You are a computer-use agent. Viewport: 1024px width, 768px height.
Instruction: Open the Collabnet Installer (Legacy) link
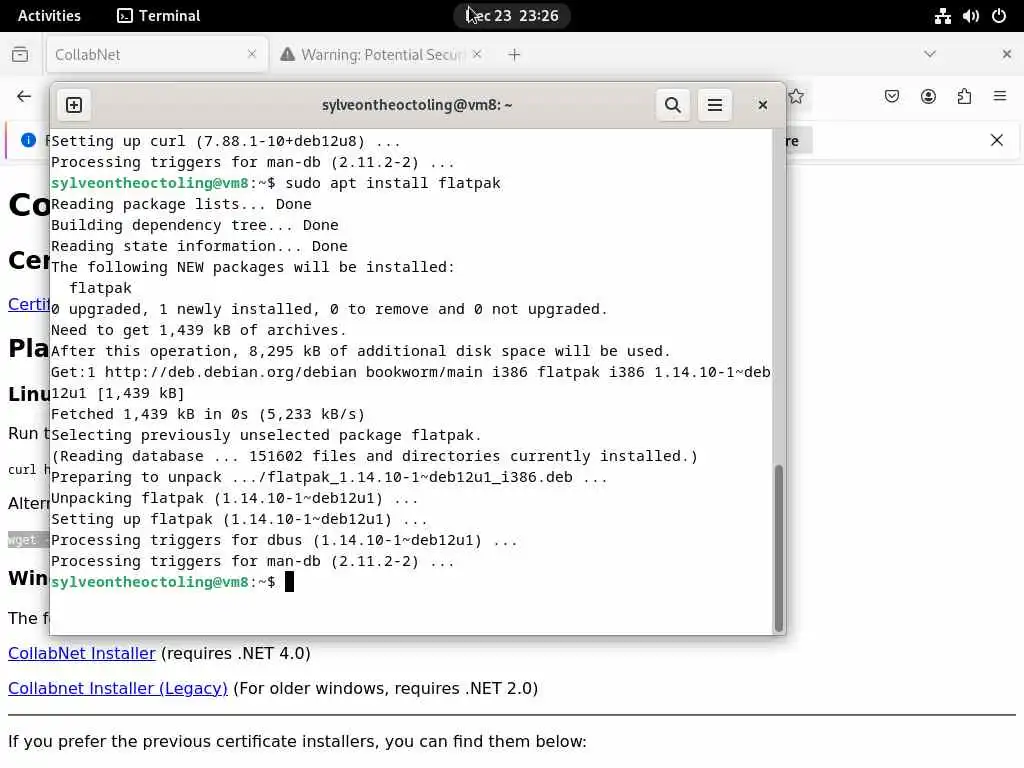pos(118,688)
